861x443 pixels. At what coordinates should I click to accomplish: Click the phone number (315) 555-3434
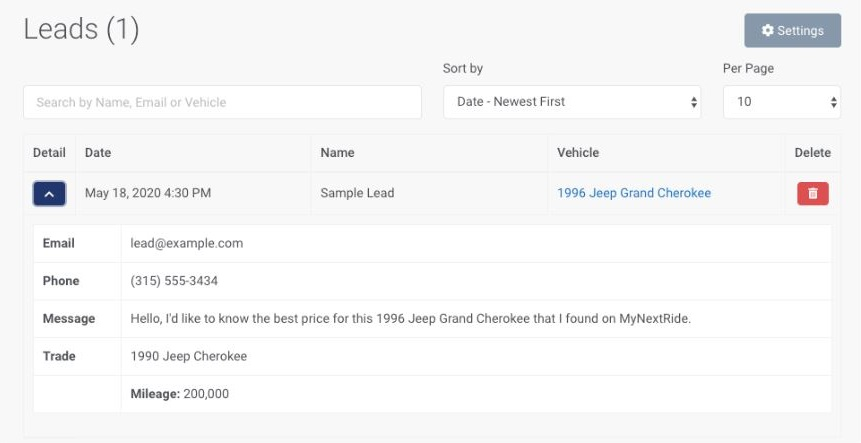pyautogui.click(x=174, y=281)
